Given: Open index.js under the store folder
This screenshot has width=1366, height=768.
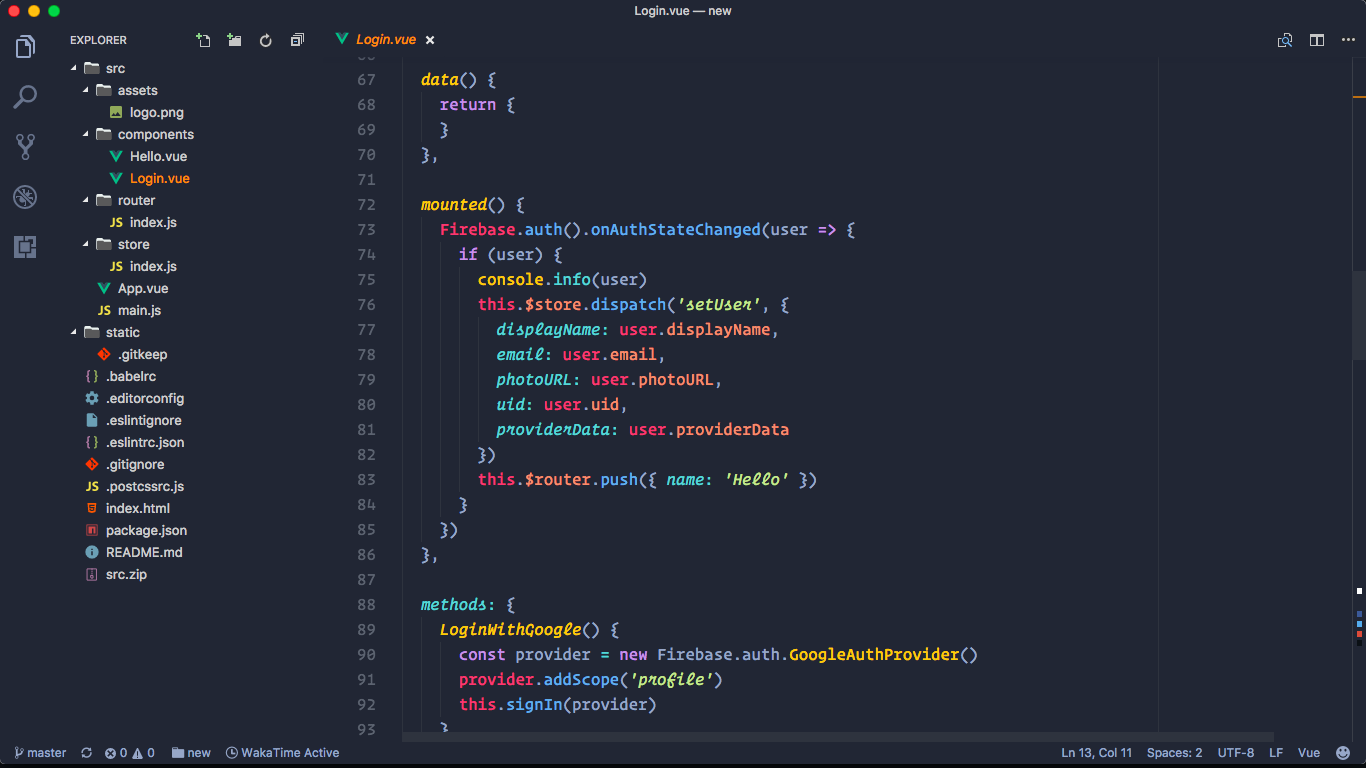Looking at the screenshot, I should coord(153,266).
